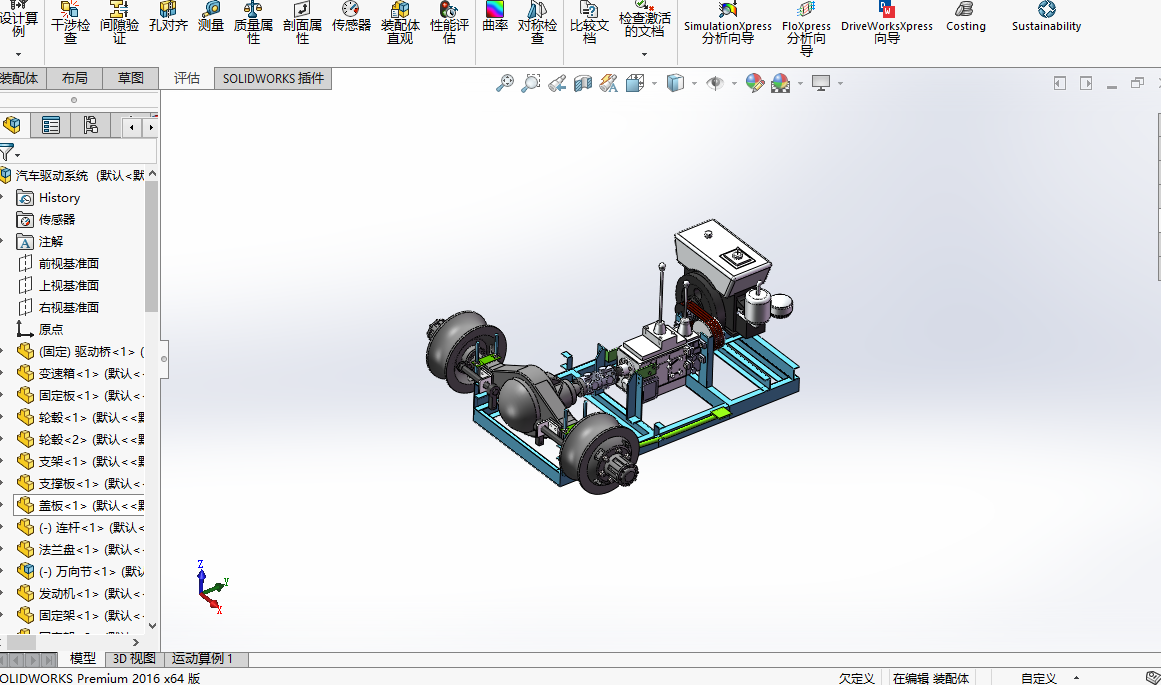Show earlier manager tabs with left arrow
The width and height of the screenshot is (1161, 685).
(x=132, y=127)
